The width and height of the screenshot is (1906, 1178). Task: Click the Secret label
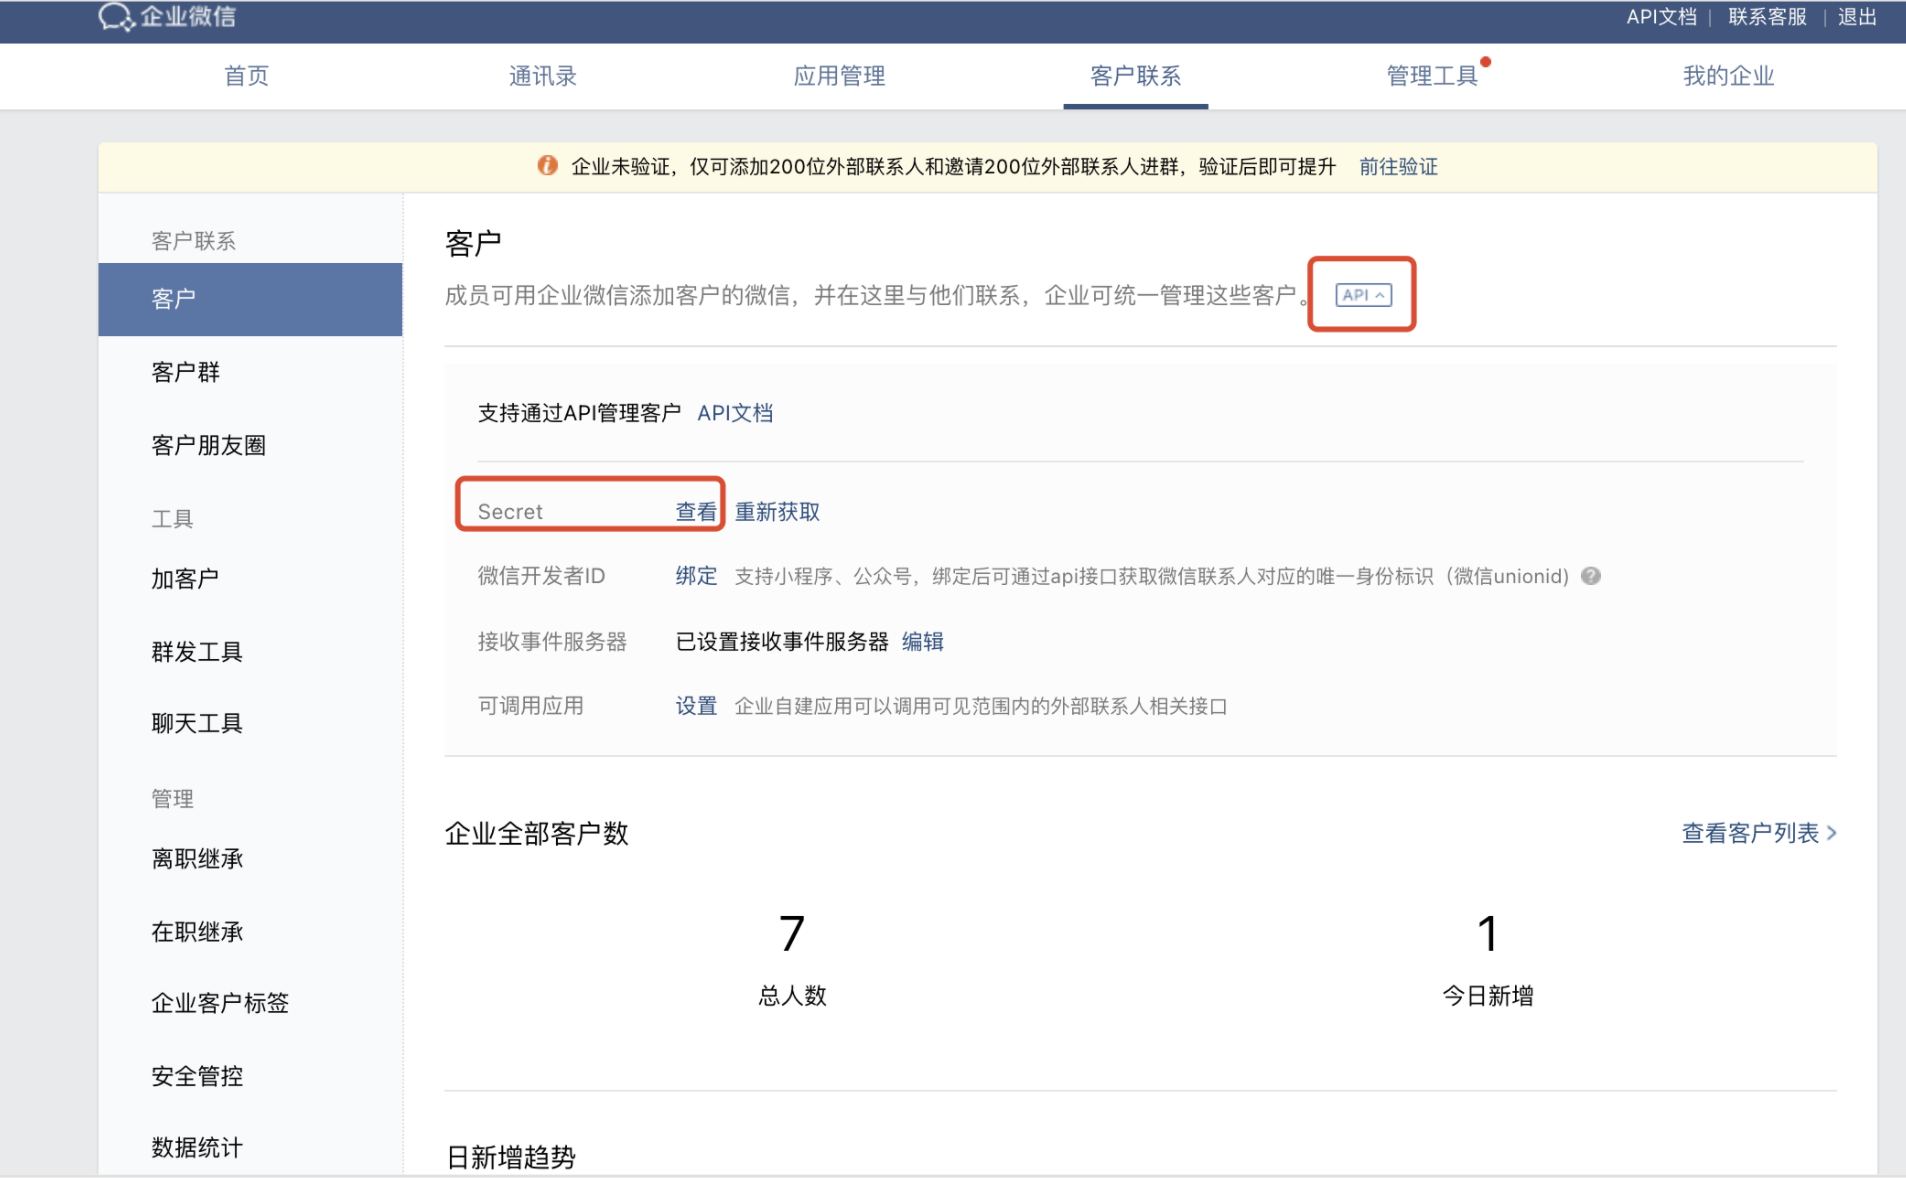[510, 512]
